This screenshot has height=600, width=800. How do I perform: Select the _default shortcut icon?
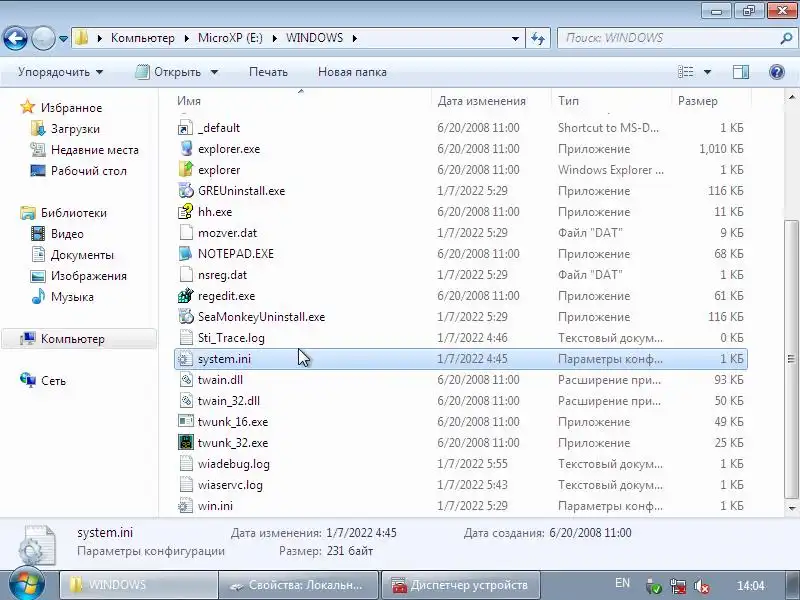[x=185, y=128]
